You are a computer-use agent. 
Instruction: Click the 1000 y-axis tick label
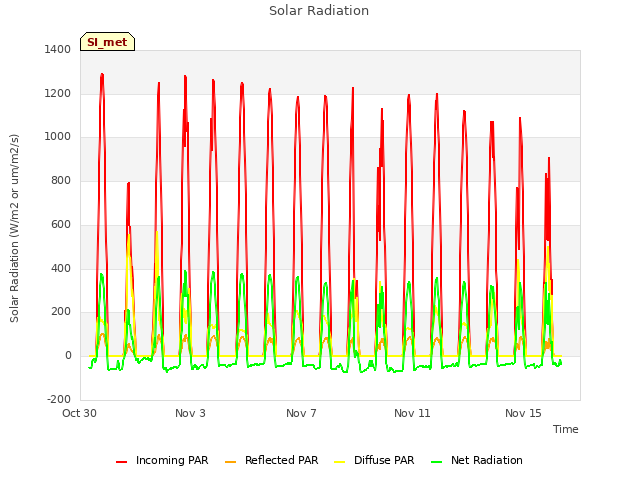58,137
